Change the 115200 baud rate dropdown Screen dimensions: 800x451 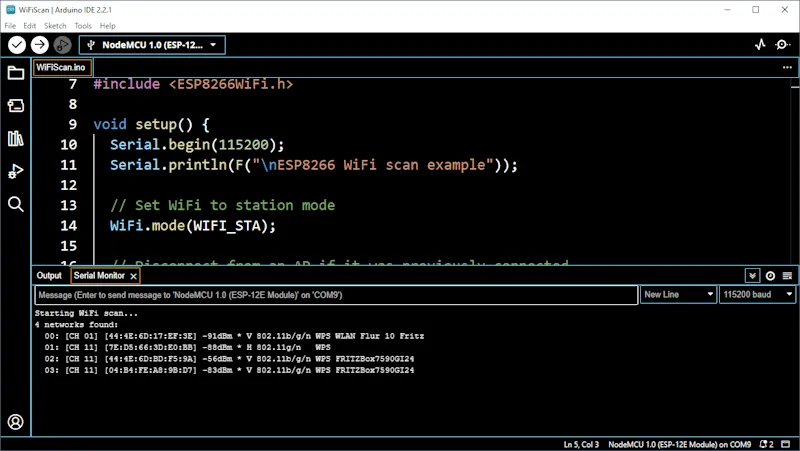[758, 295]
